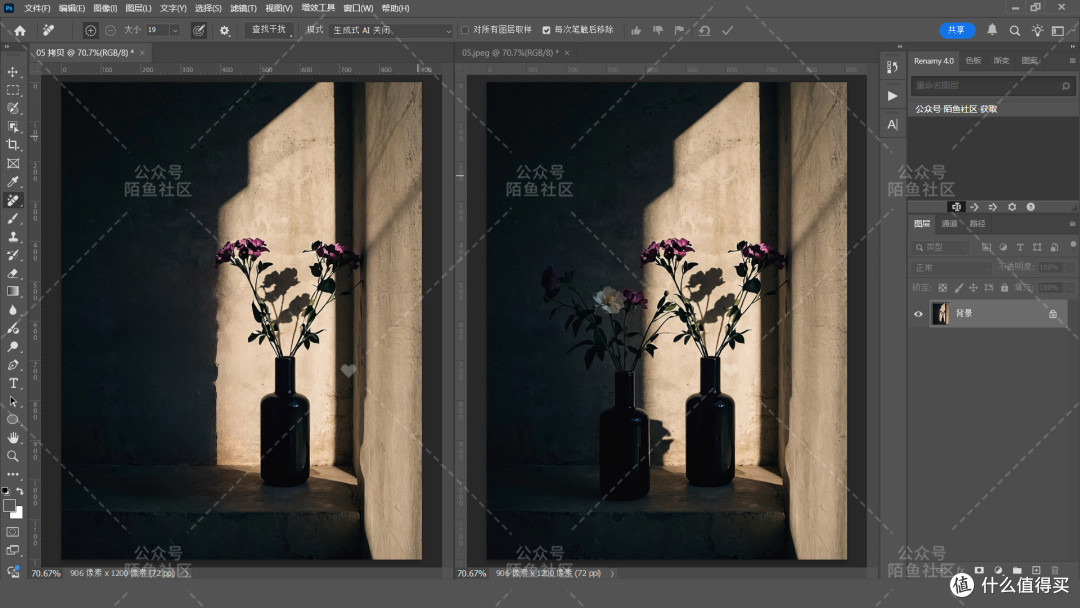Image resolution: width=1080 pixels, height=608 pixels.
Task: Open the brush size 大小 dropdown arrow
Action: [x=174, y=30]
